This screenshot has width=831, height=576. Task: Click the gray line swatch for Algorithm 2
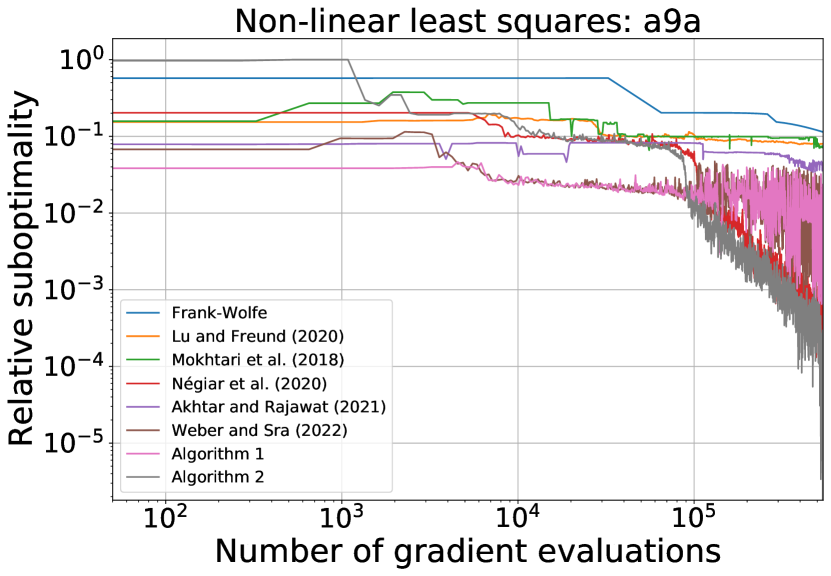[143, 477]
